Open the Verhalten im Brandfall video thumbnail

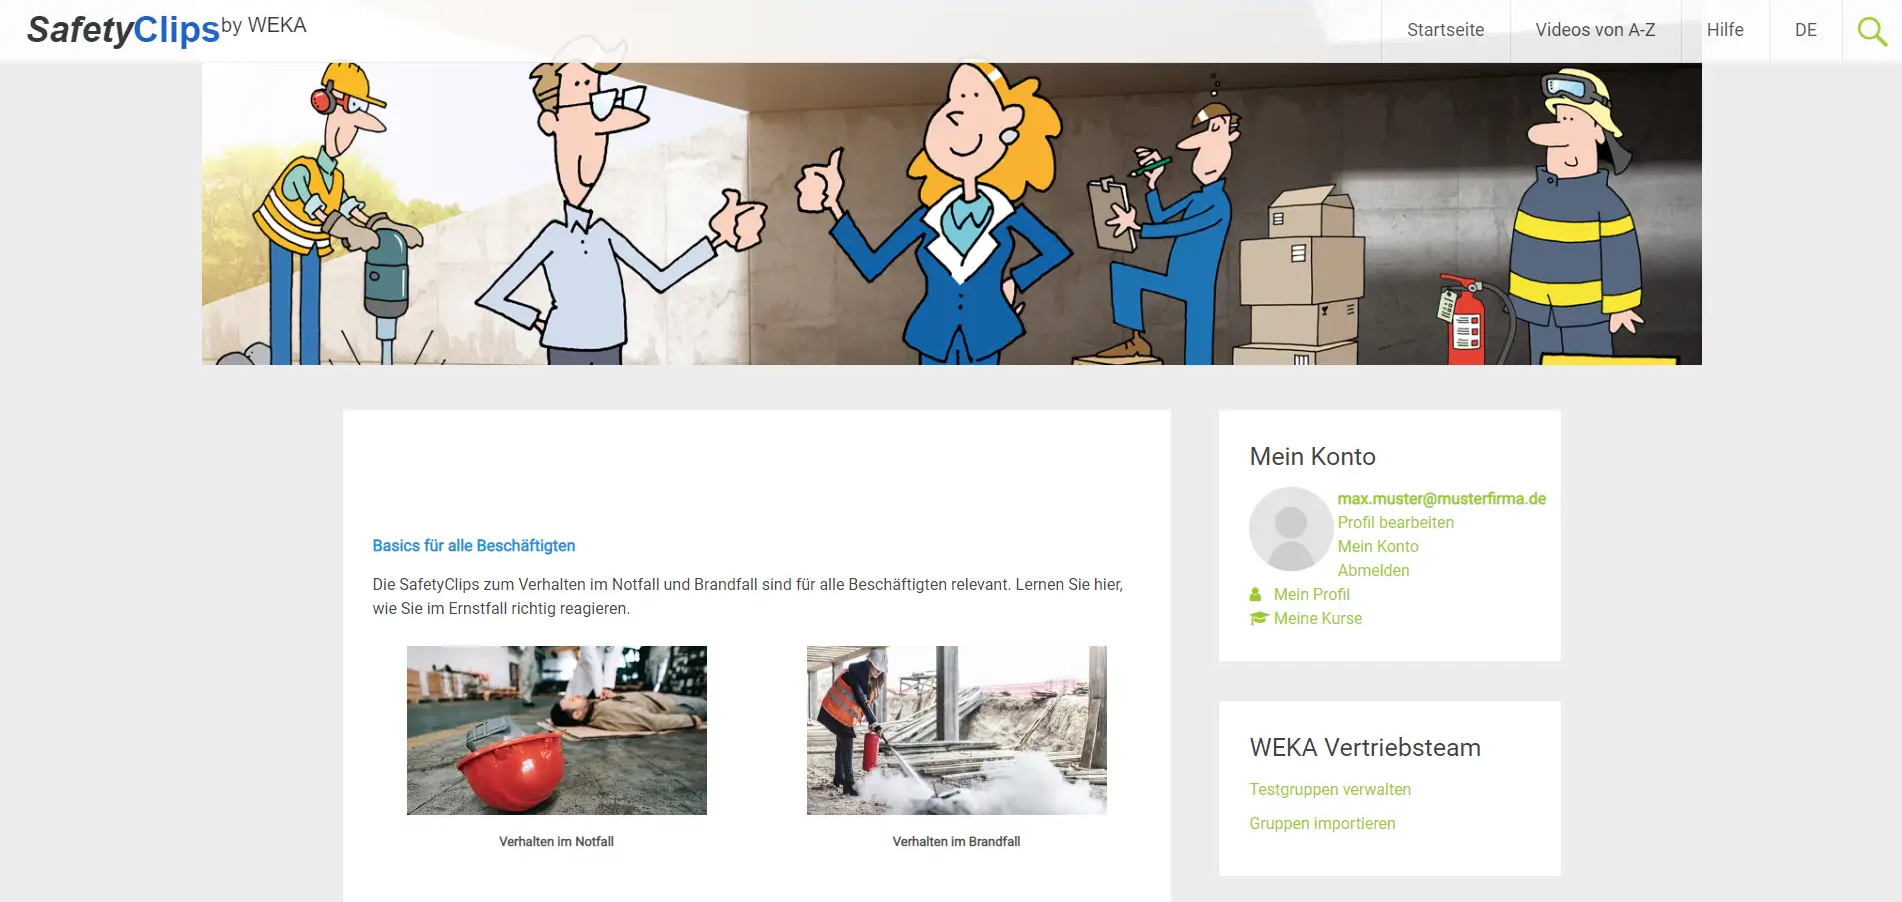tap(957, 730)
